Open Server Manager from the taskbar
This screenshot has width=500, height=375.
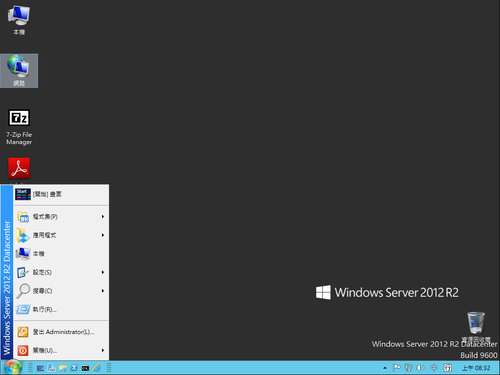40,368
